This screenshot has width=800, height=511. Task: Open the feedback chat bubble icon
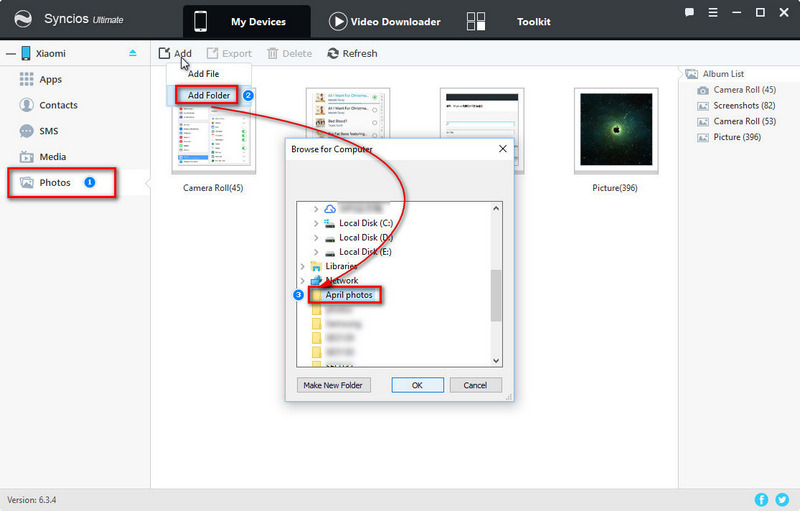689,12
